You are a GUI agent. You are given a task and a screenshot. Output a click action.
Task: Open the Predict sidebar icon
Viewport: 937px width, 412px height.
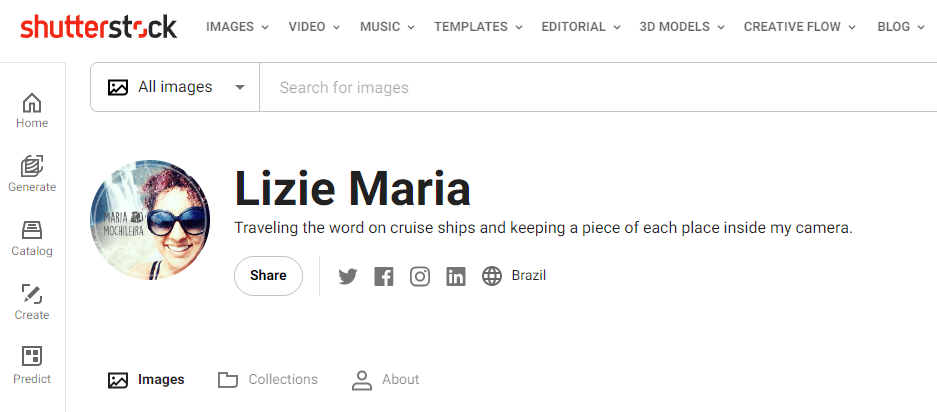pyautogui.click(x=32, y=366)
